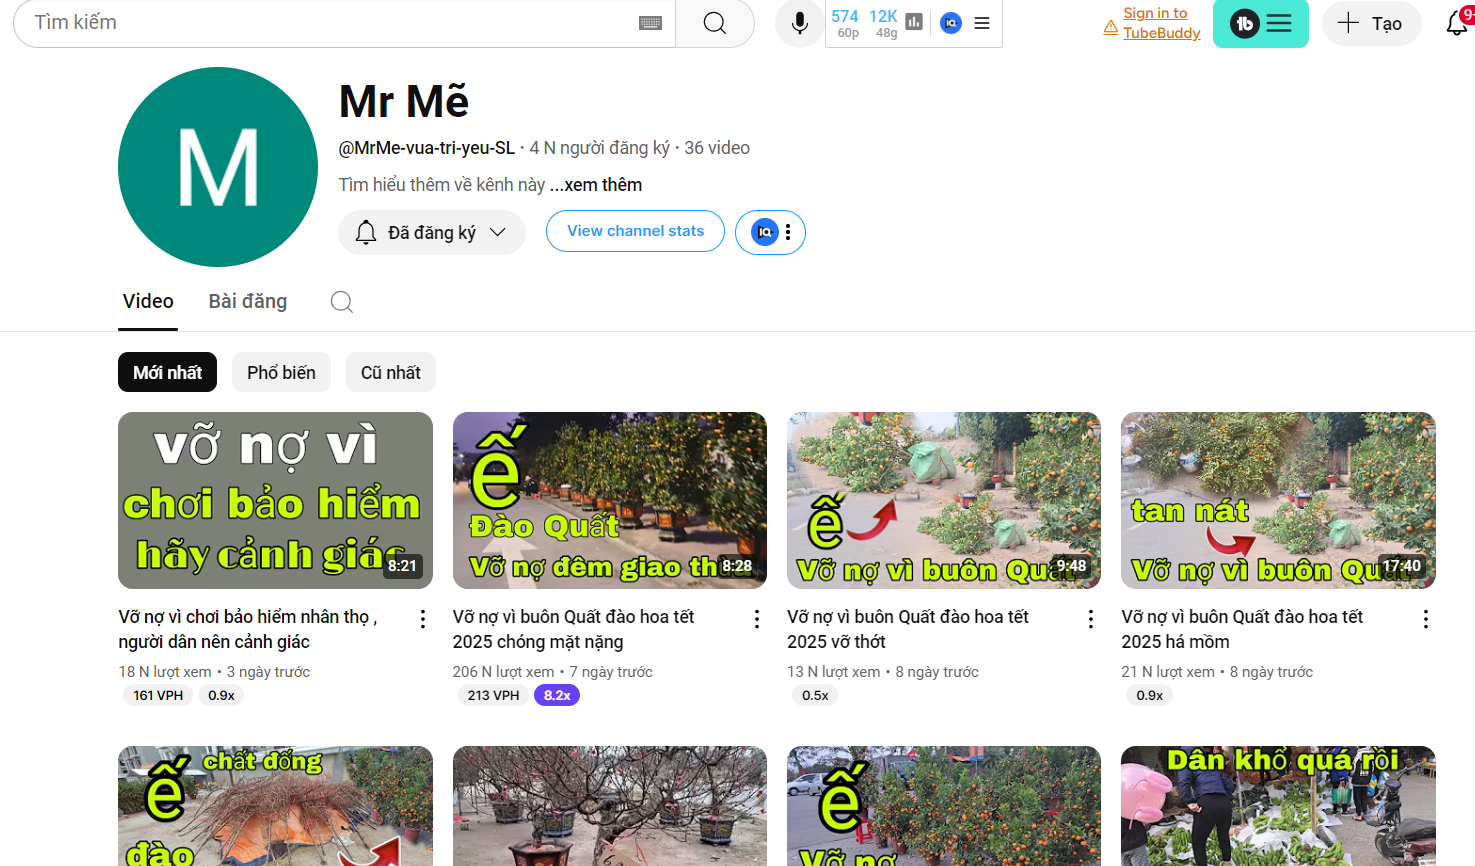The width and height of the screenshot is (1475, 866).
Task: Open vidIQ hamburger menu in top bar
Action: pos(982,23)
